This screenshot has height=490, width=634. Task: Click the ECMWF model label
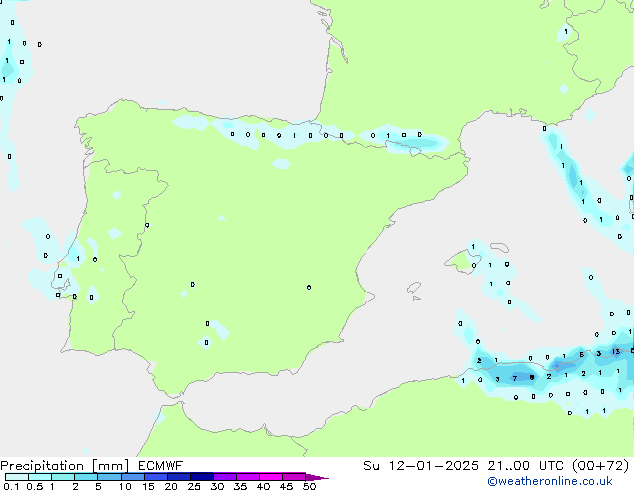tap(154, 465)
